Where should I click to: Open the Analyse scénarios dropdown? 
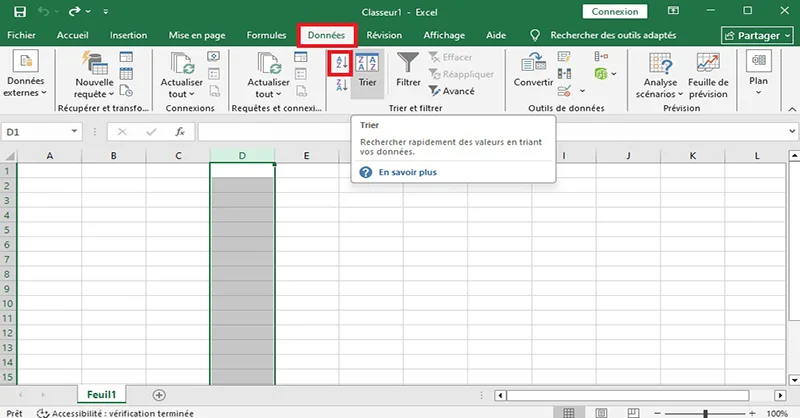click(x=660, y=75)
